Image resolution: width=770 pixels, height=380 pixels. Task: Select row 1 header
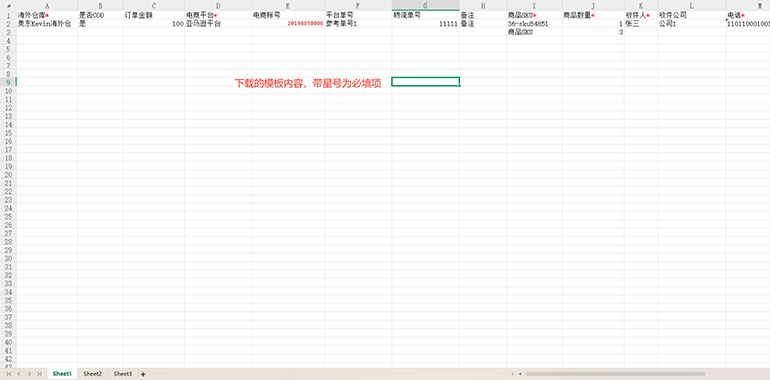pyautogui.click(x=8, y=15)
